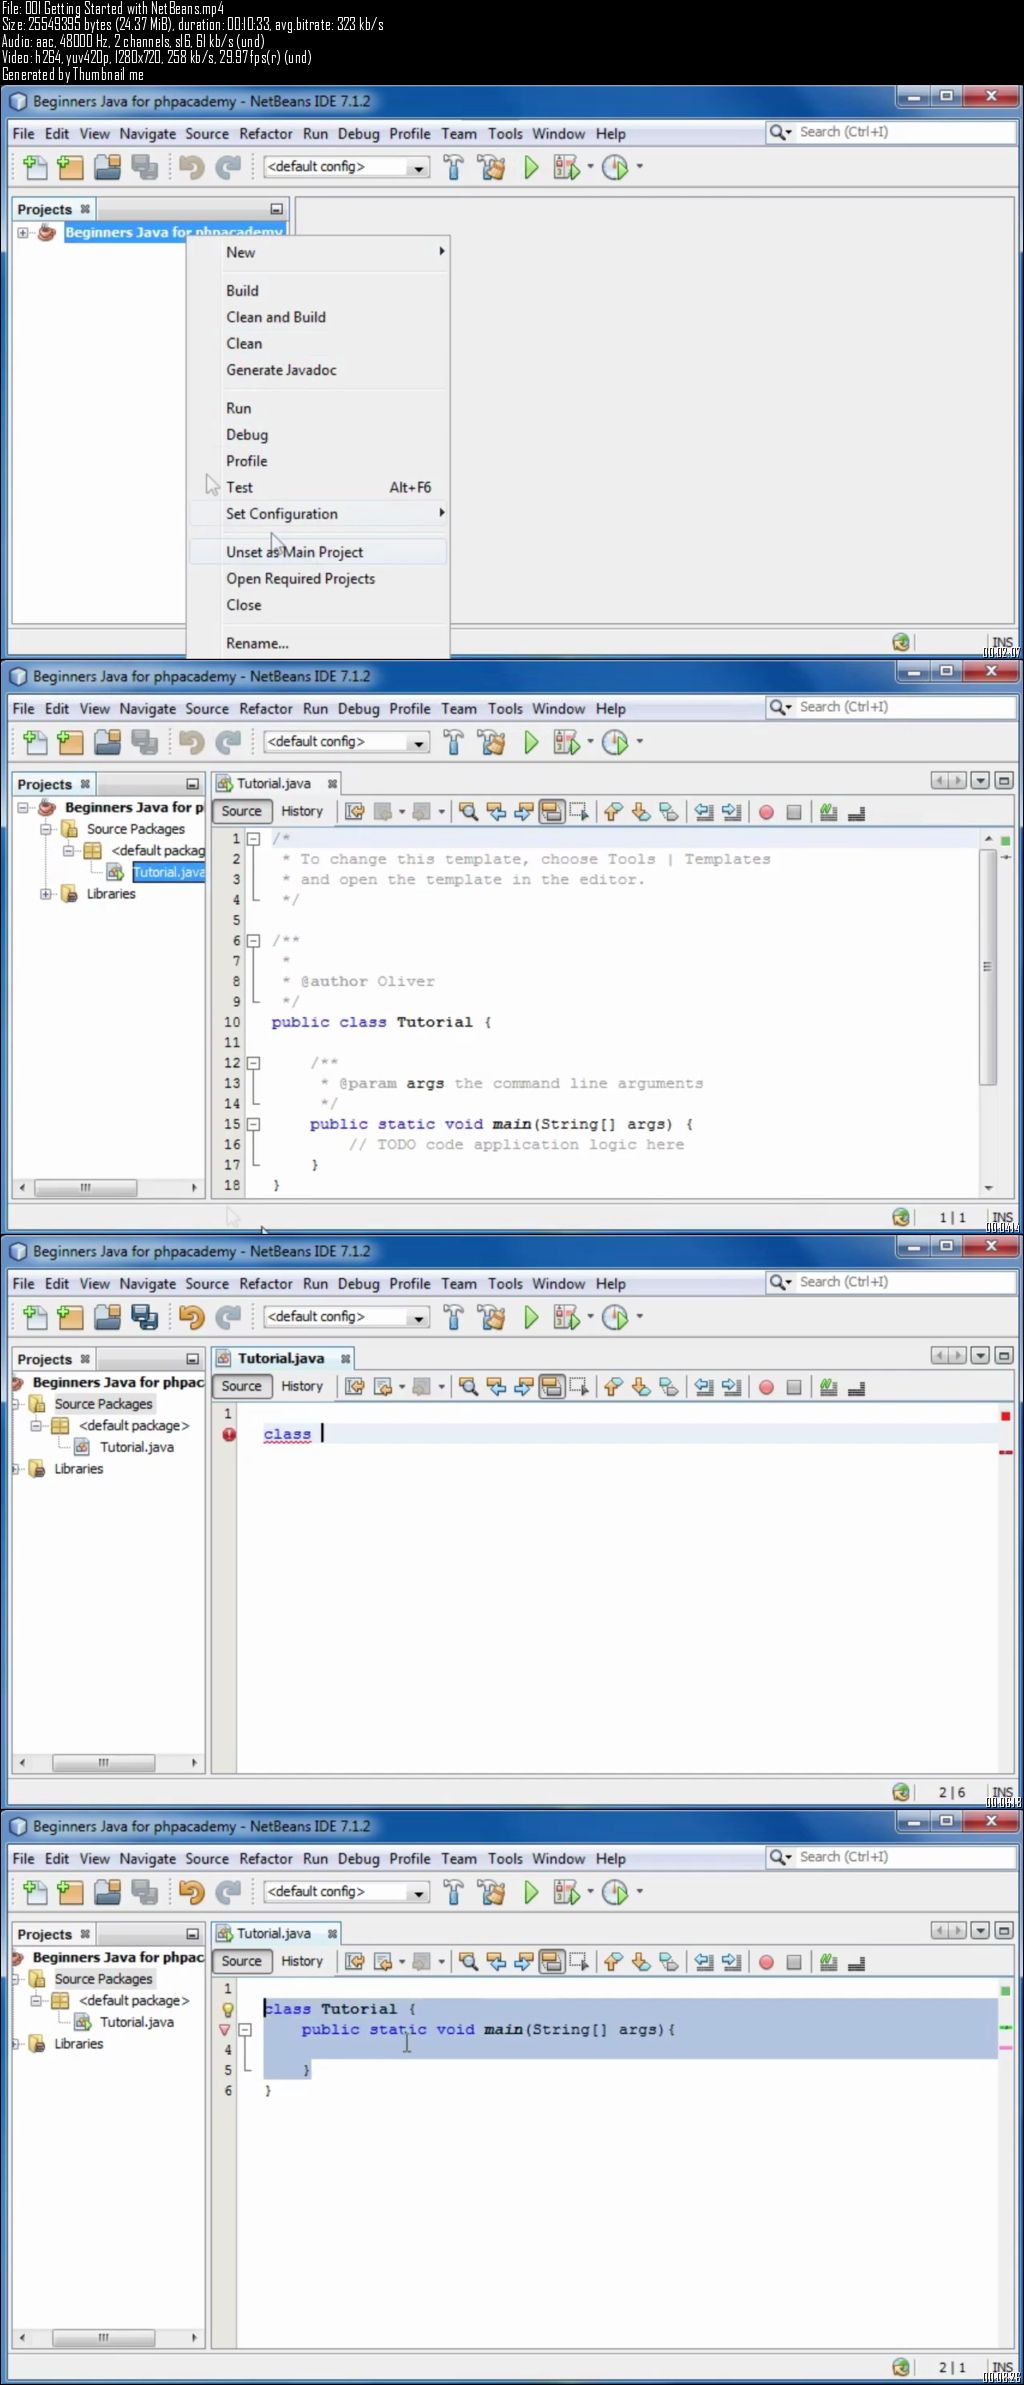Screen dimensions: 1024x2385
Task: Toggle Bookmark icon in selected-code editor toolbar
Action: pos(669,1962)
